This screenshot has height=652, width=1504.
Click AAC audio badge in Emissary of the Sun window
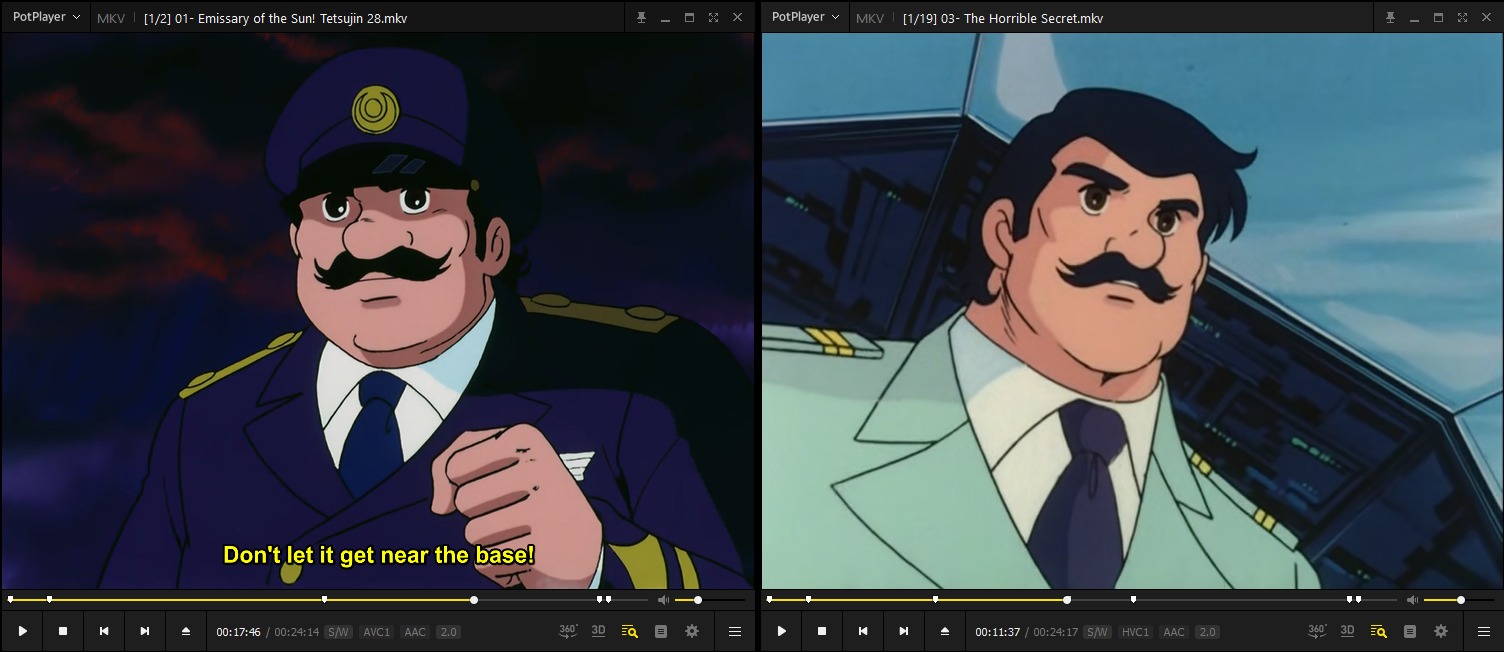tap(415, 632)
